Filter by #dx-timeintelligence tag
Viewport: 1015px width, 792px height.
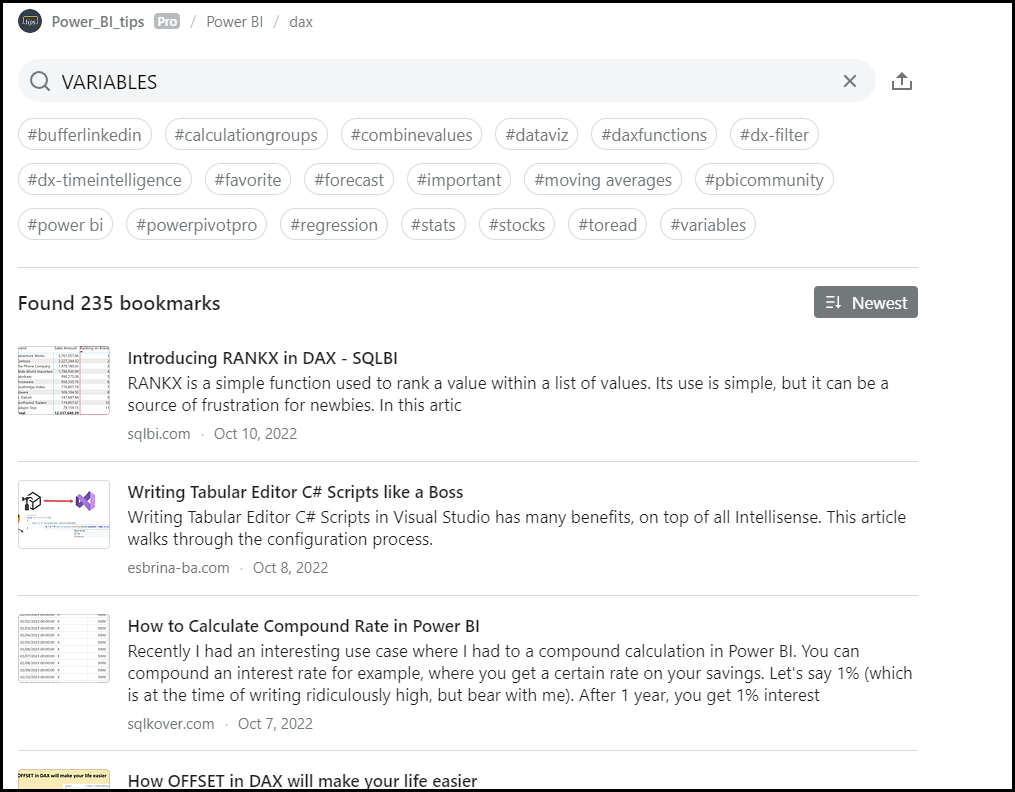pos(104,180)
